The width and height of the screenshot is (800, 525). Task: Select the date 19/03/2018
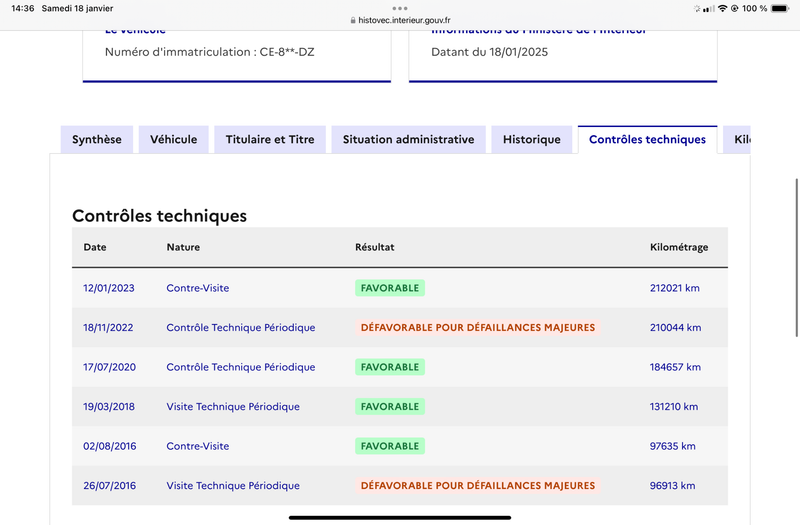(109, 407)
